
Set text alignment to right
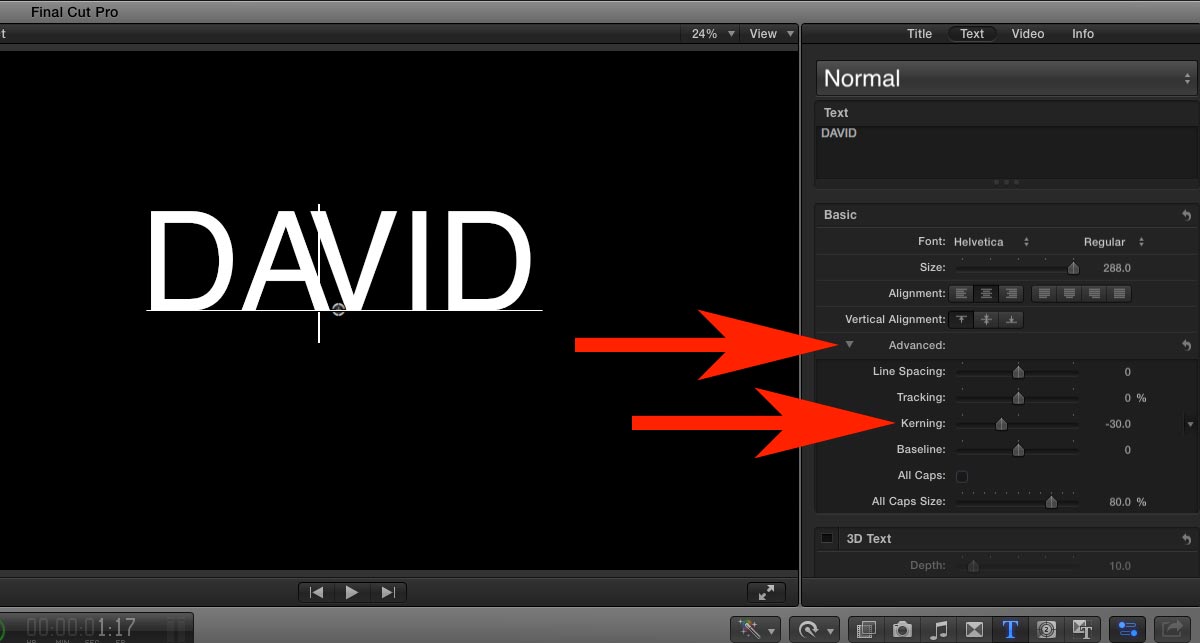click(x=1011, y=294)
